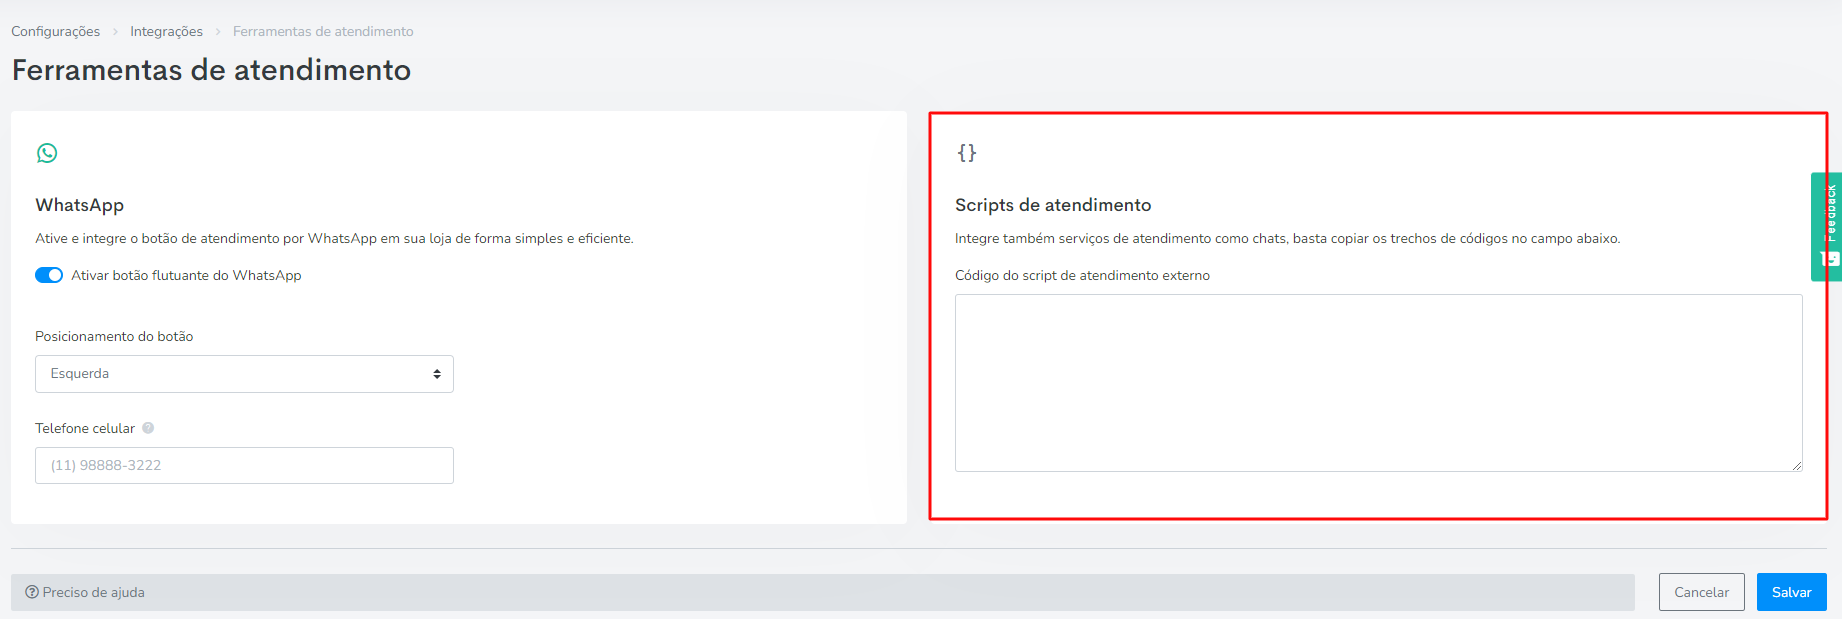Open the Telefone celular help tooltip icon
Screen dimensions: 1842x619
148,428
